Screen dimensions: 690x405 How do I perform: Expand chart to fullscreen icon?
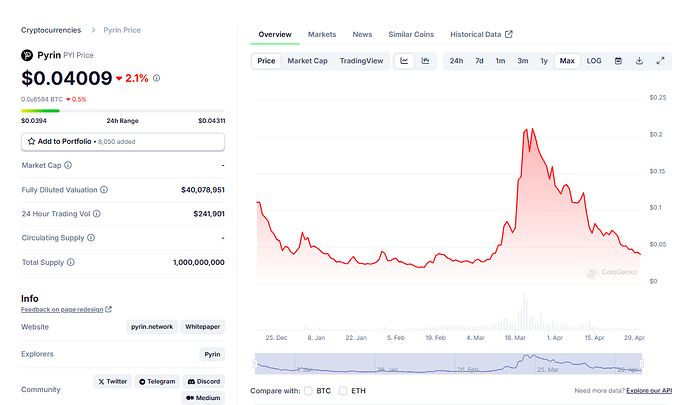coord(661,61)
